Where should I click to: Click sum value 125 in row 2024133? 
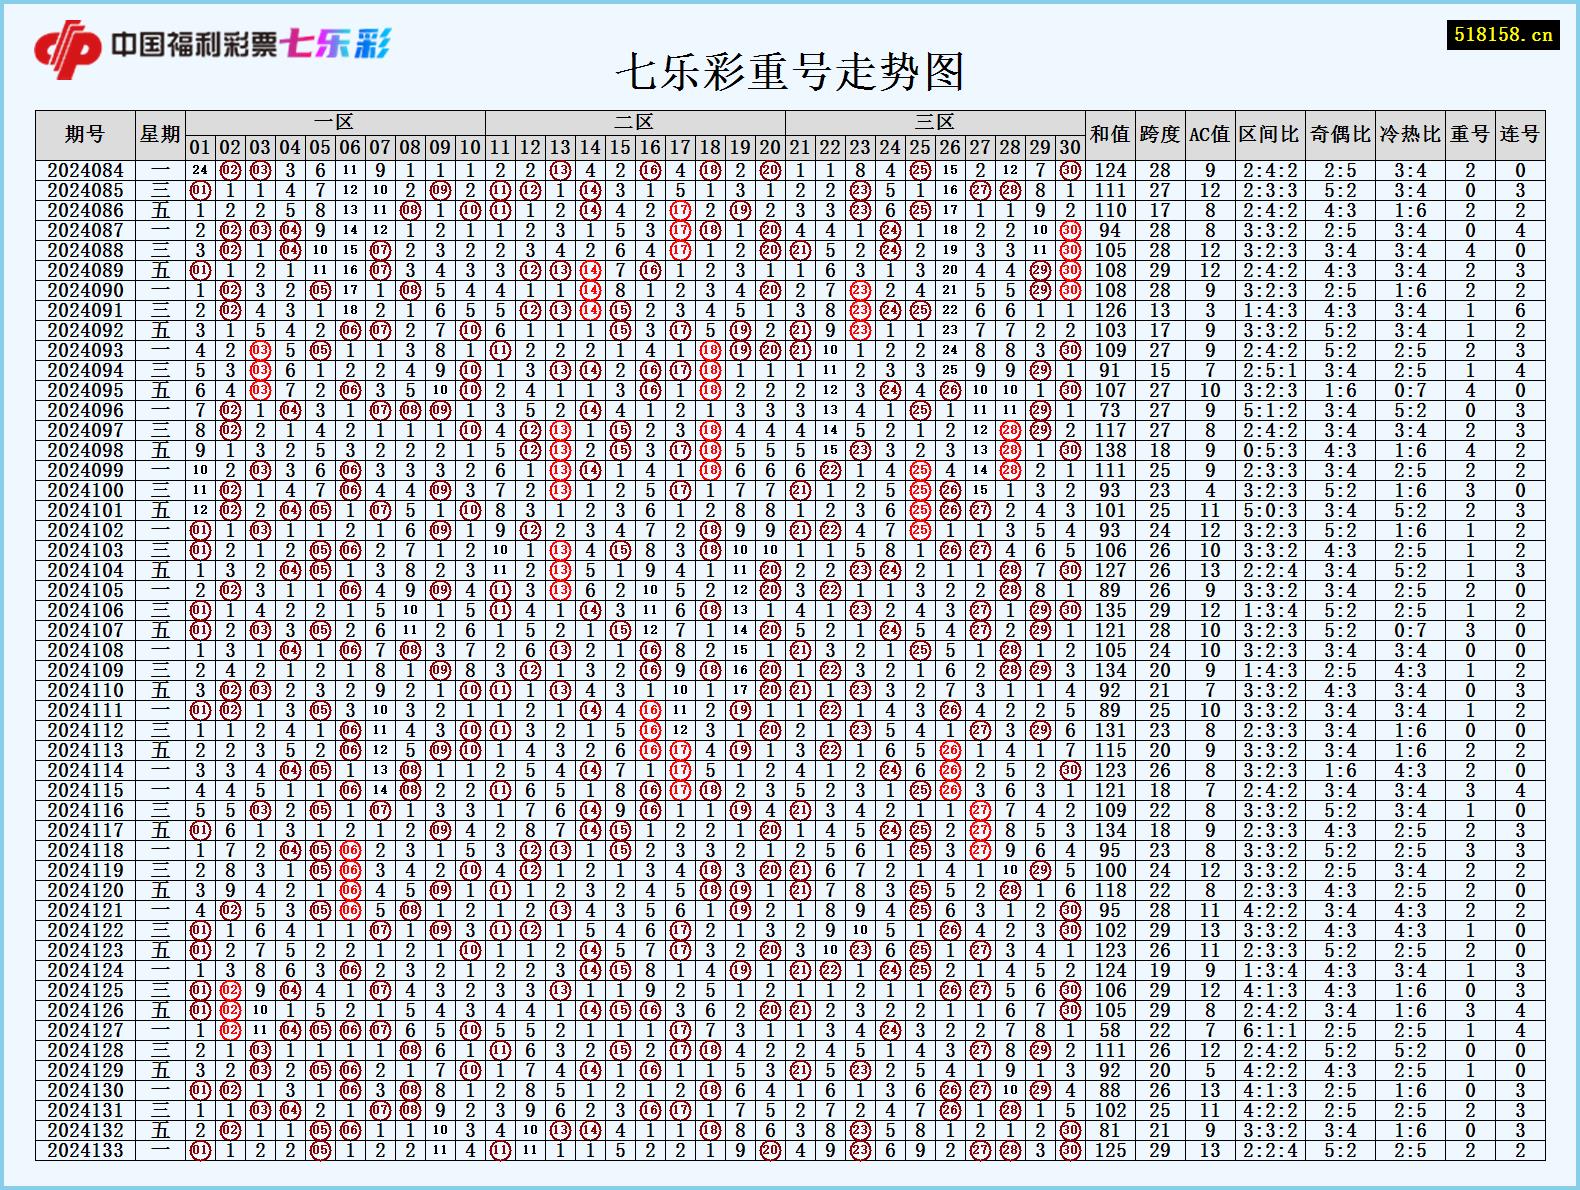[1110, 1151]
